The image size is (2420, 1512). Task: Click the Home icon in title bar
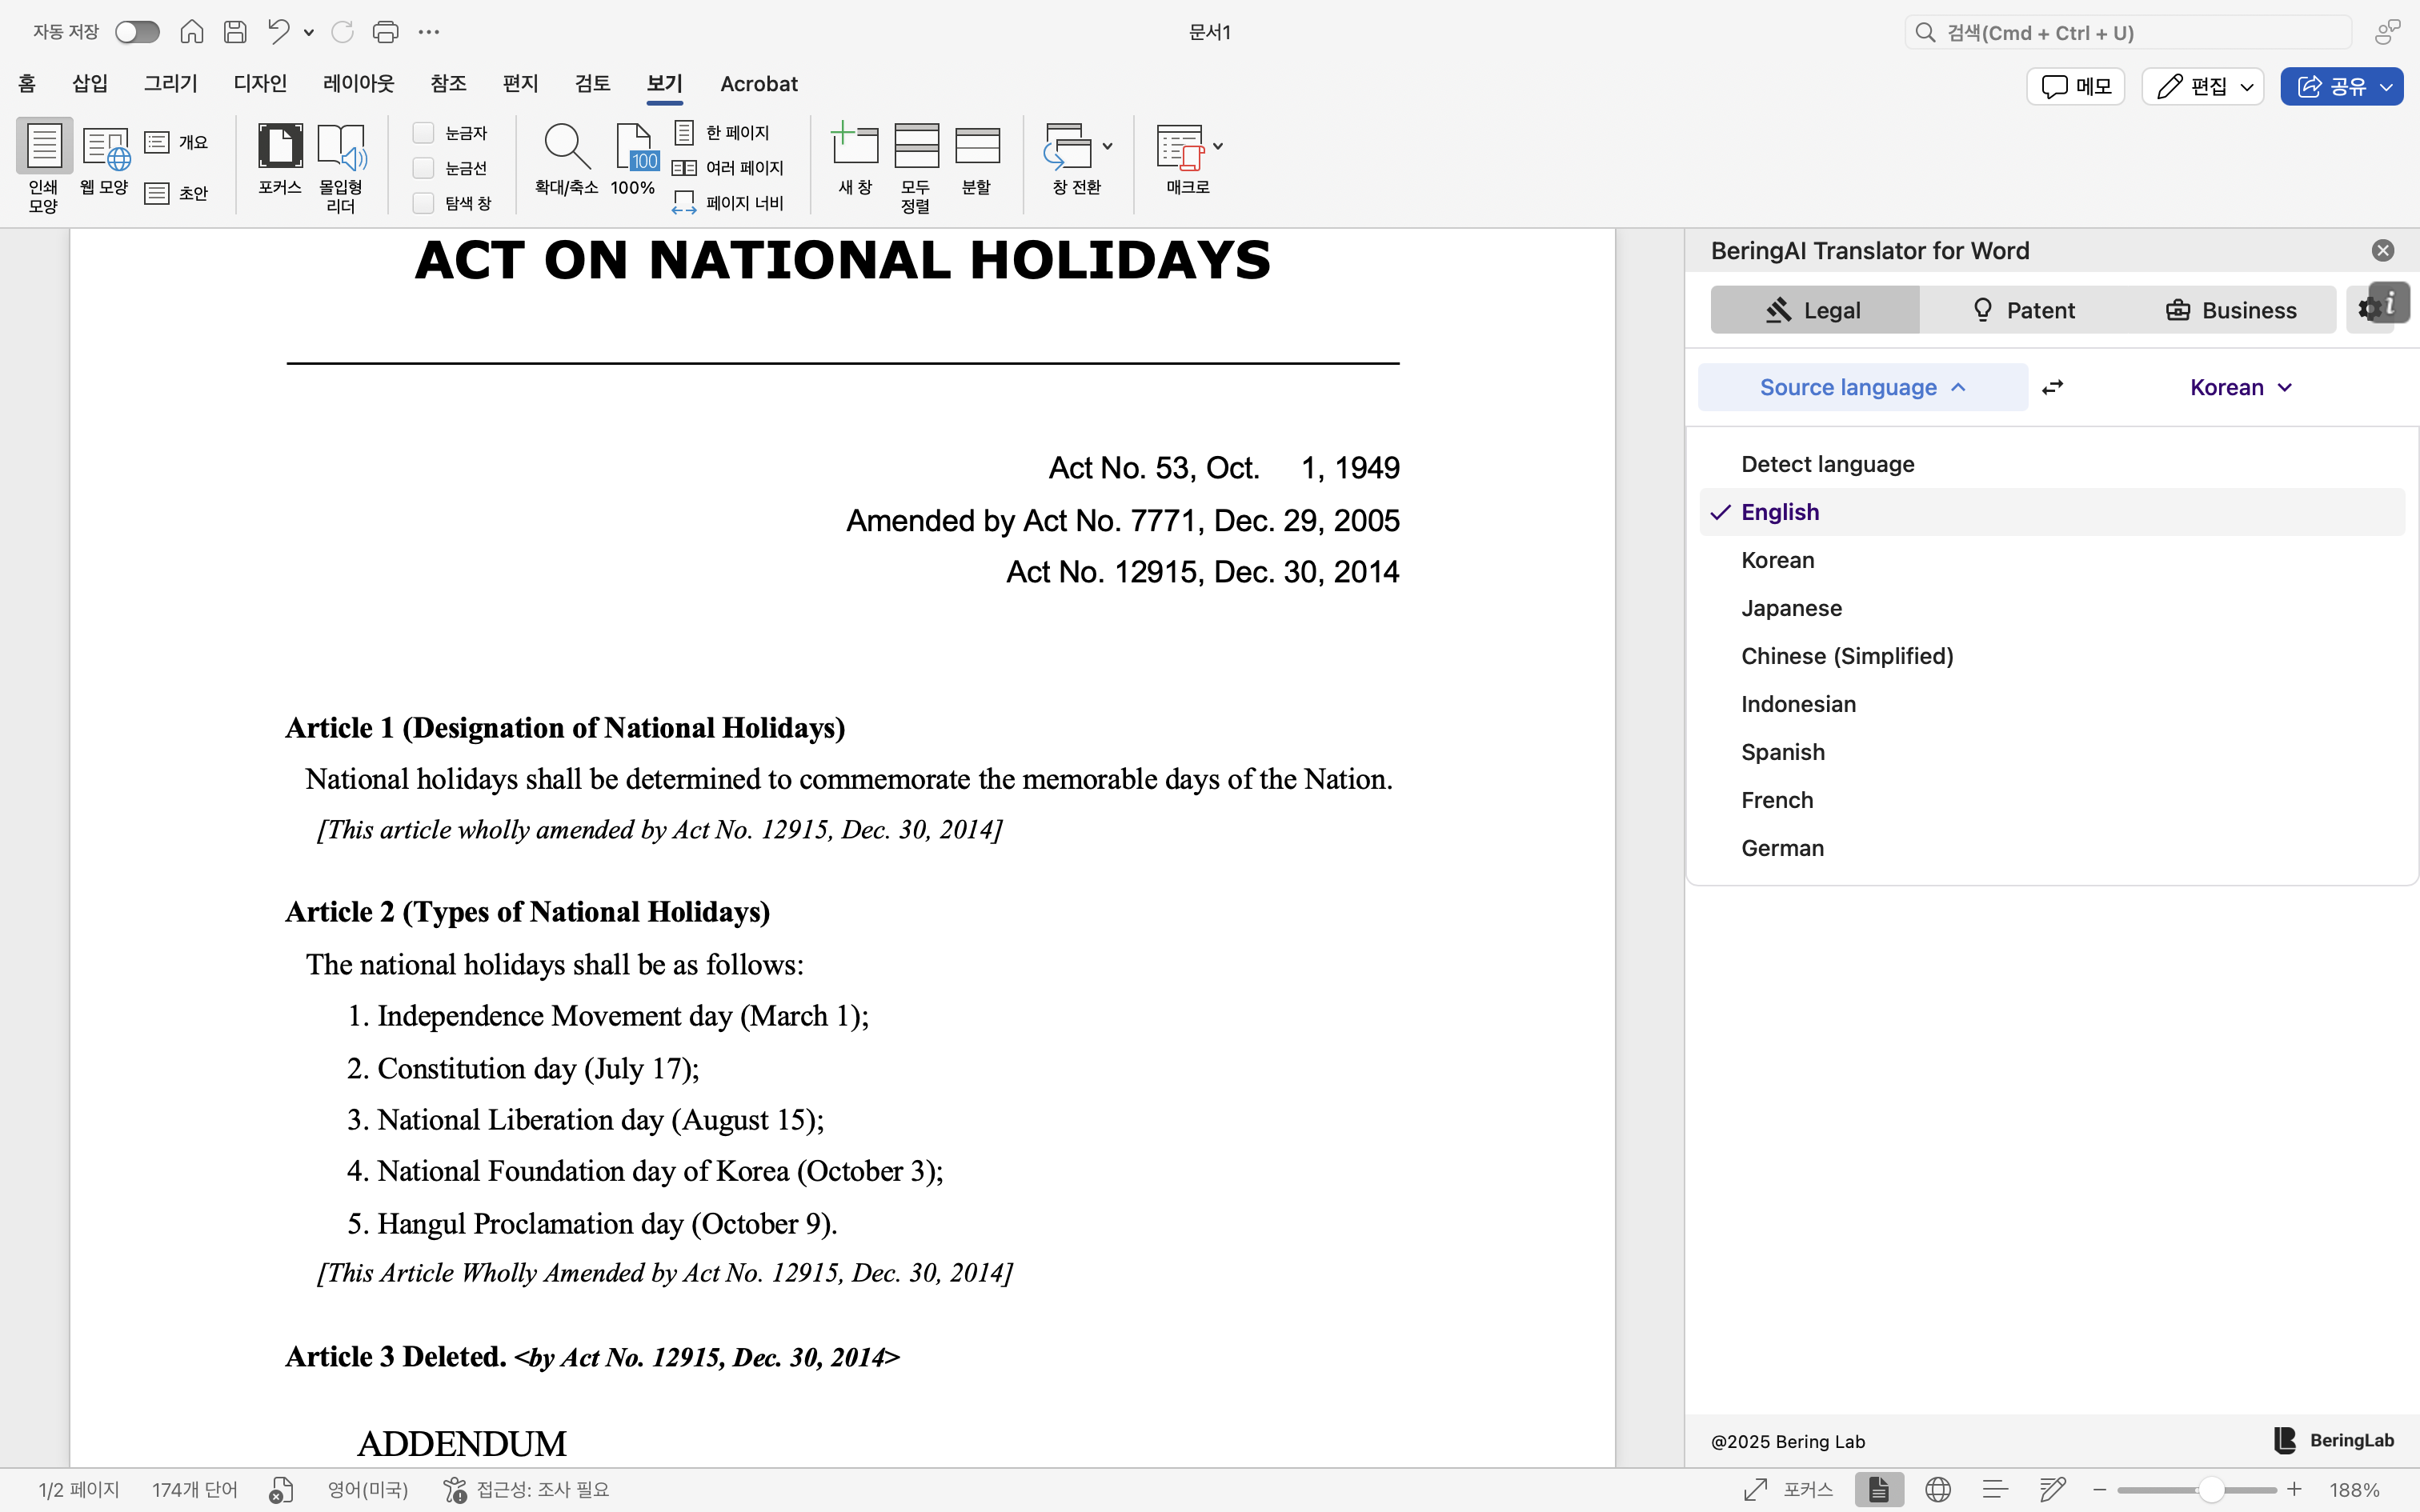click(191, 32)
